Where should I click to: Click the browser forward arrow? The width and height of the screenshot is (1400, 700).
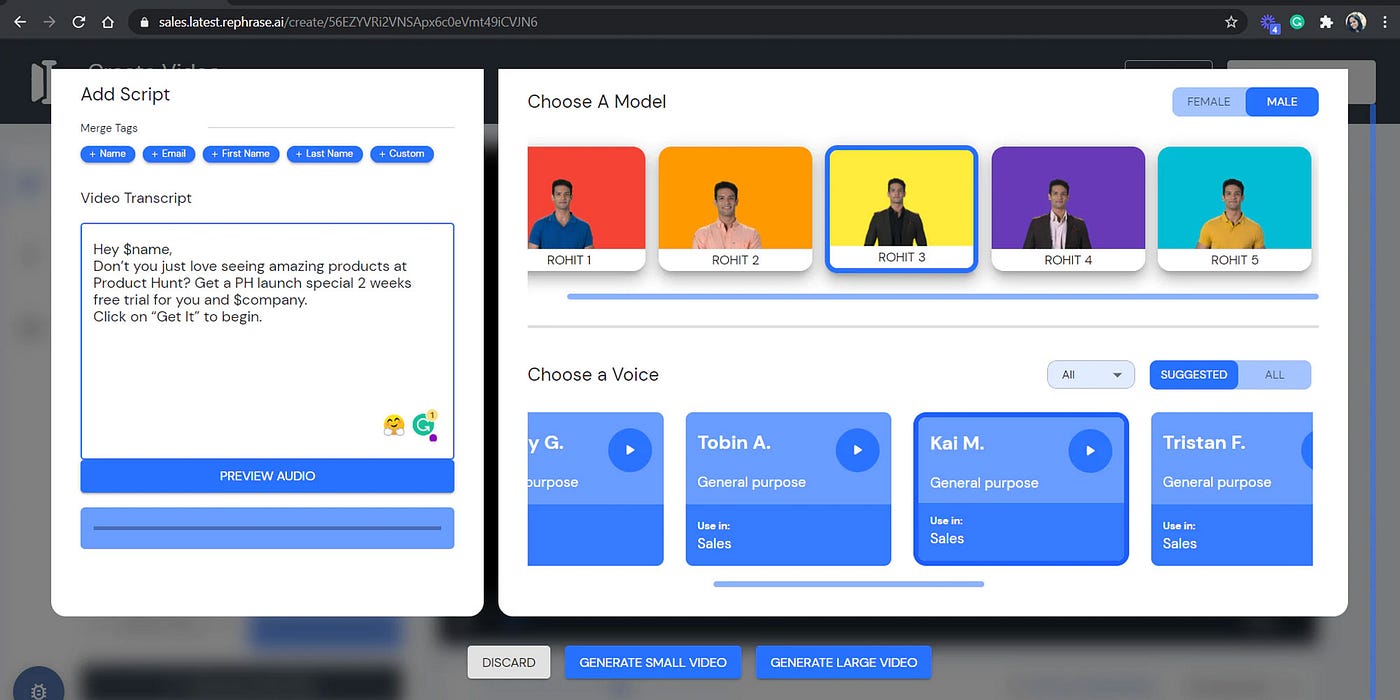click(x=50, y=21)
